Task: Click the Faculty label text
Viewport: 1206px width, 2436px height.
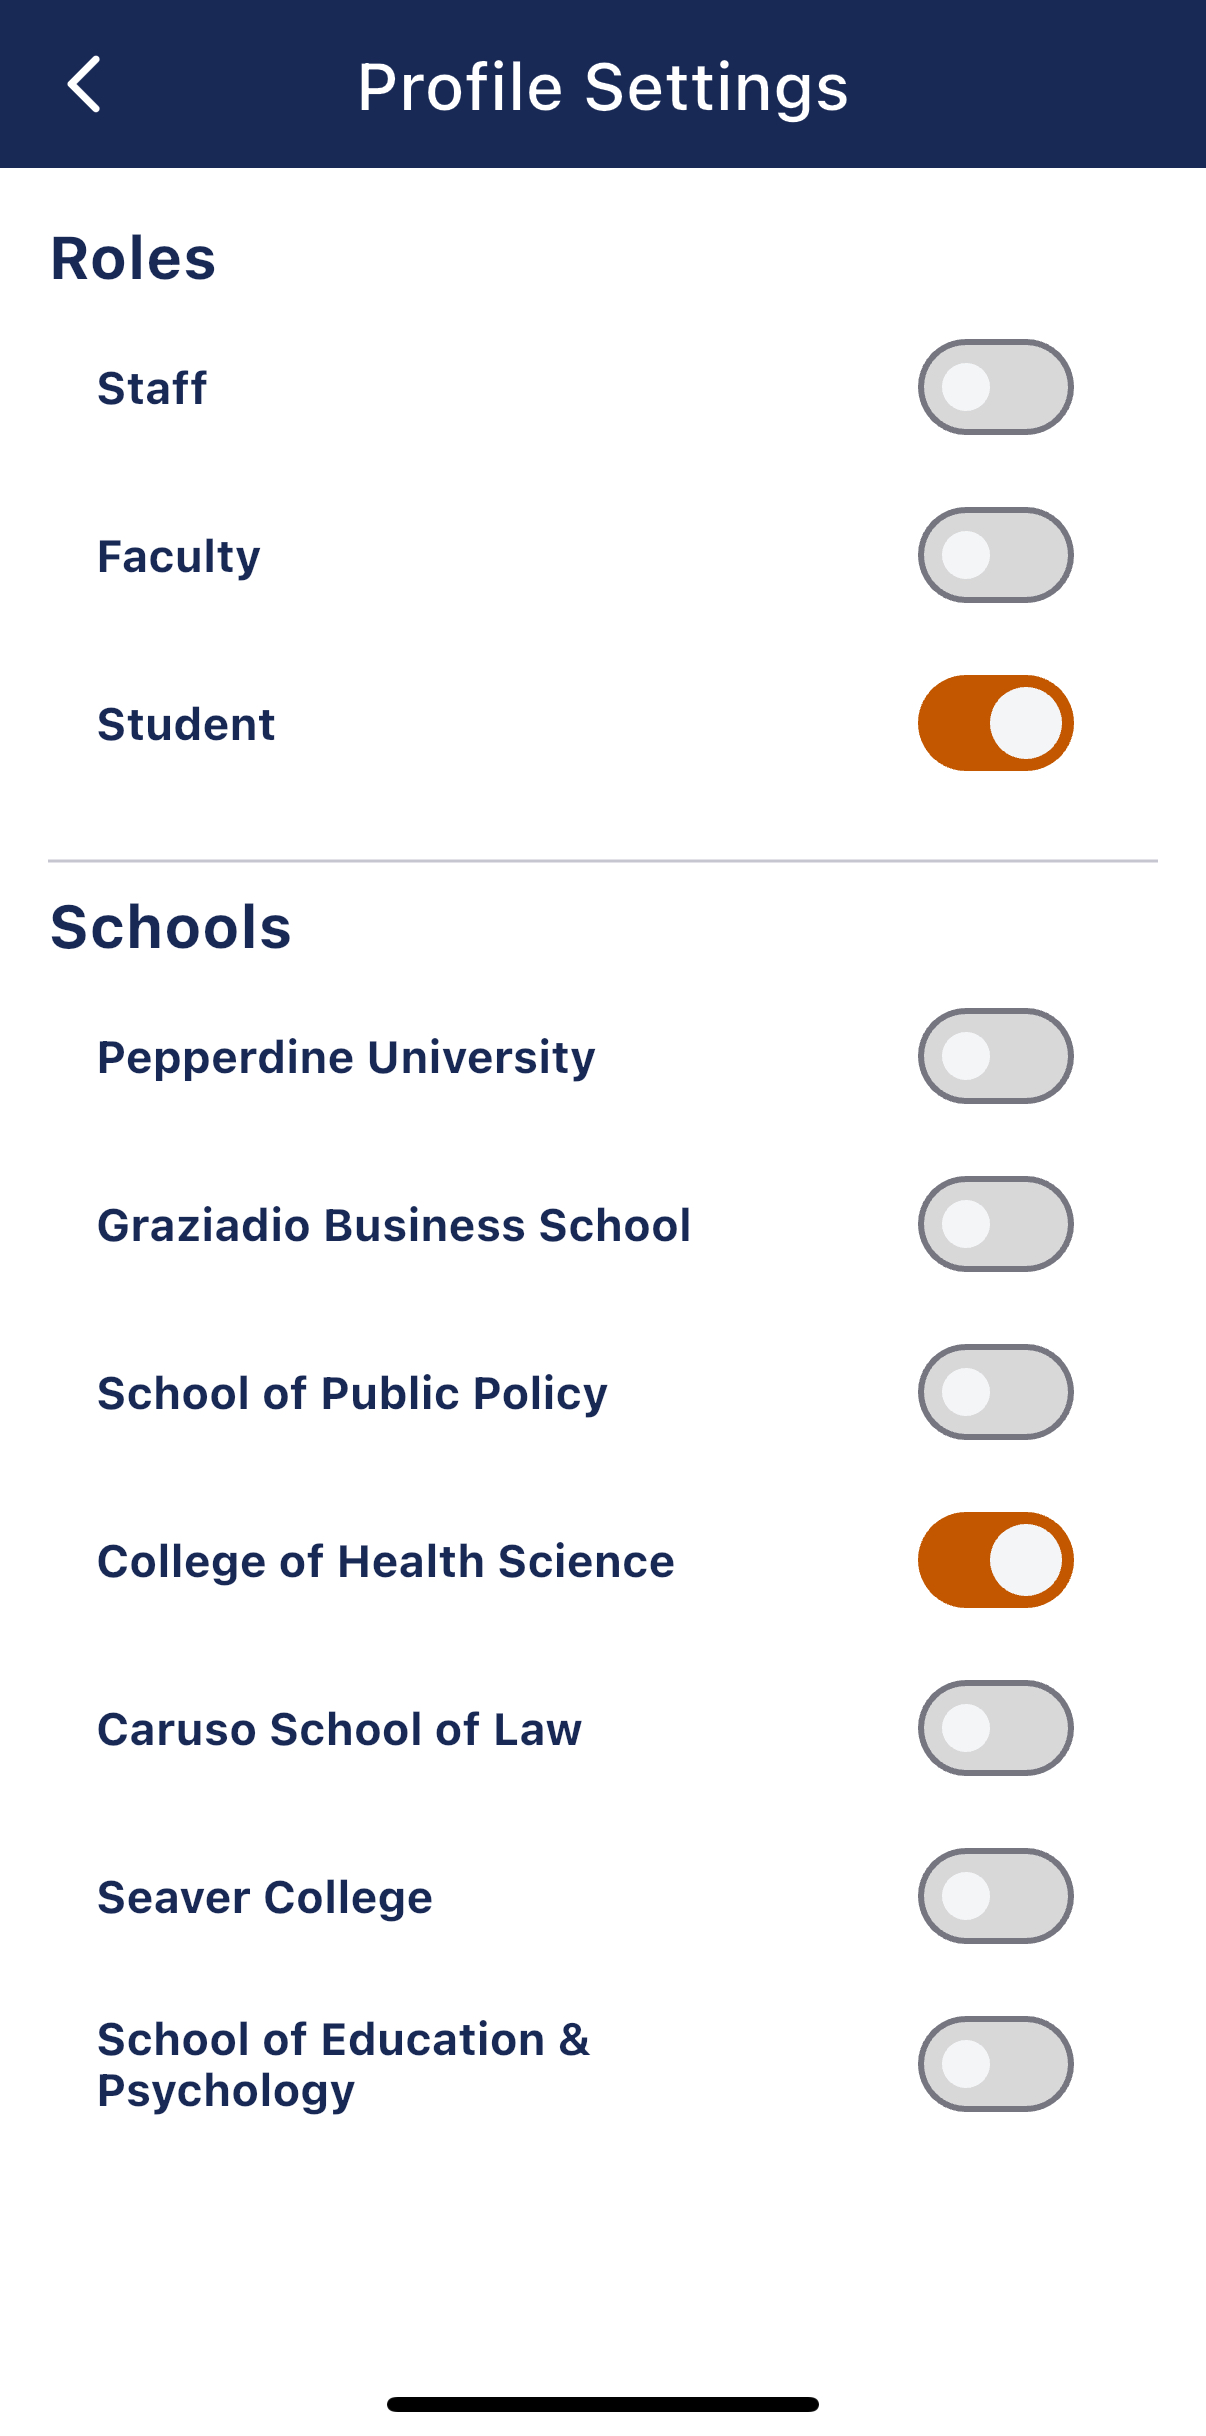Action: [x=179, y=557]
